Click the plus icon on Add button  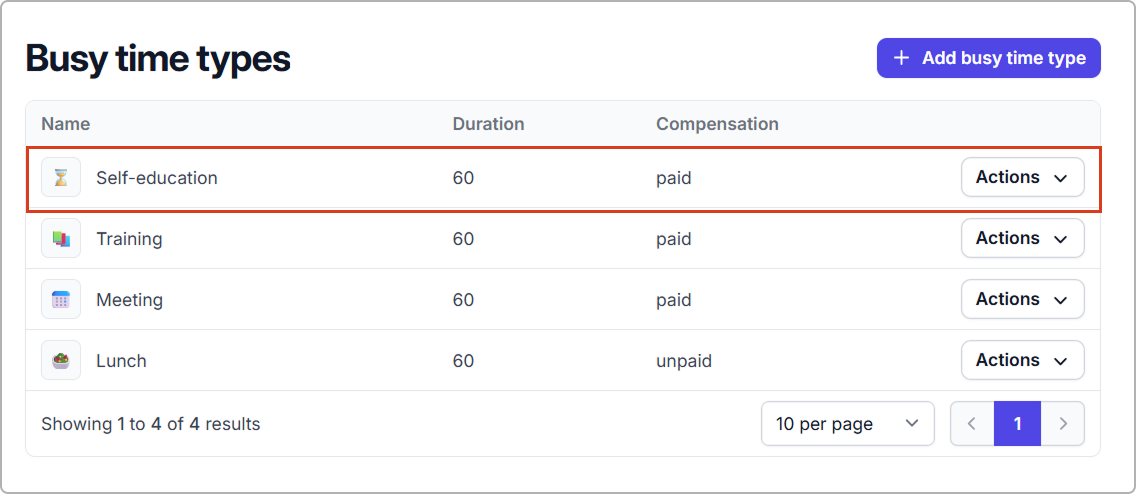[x=901, y=58]
